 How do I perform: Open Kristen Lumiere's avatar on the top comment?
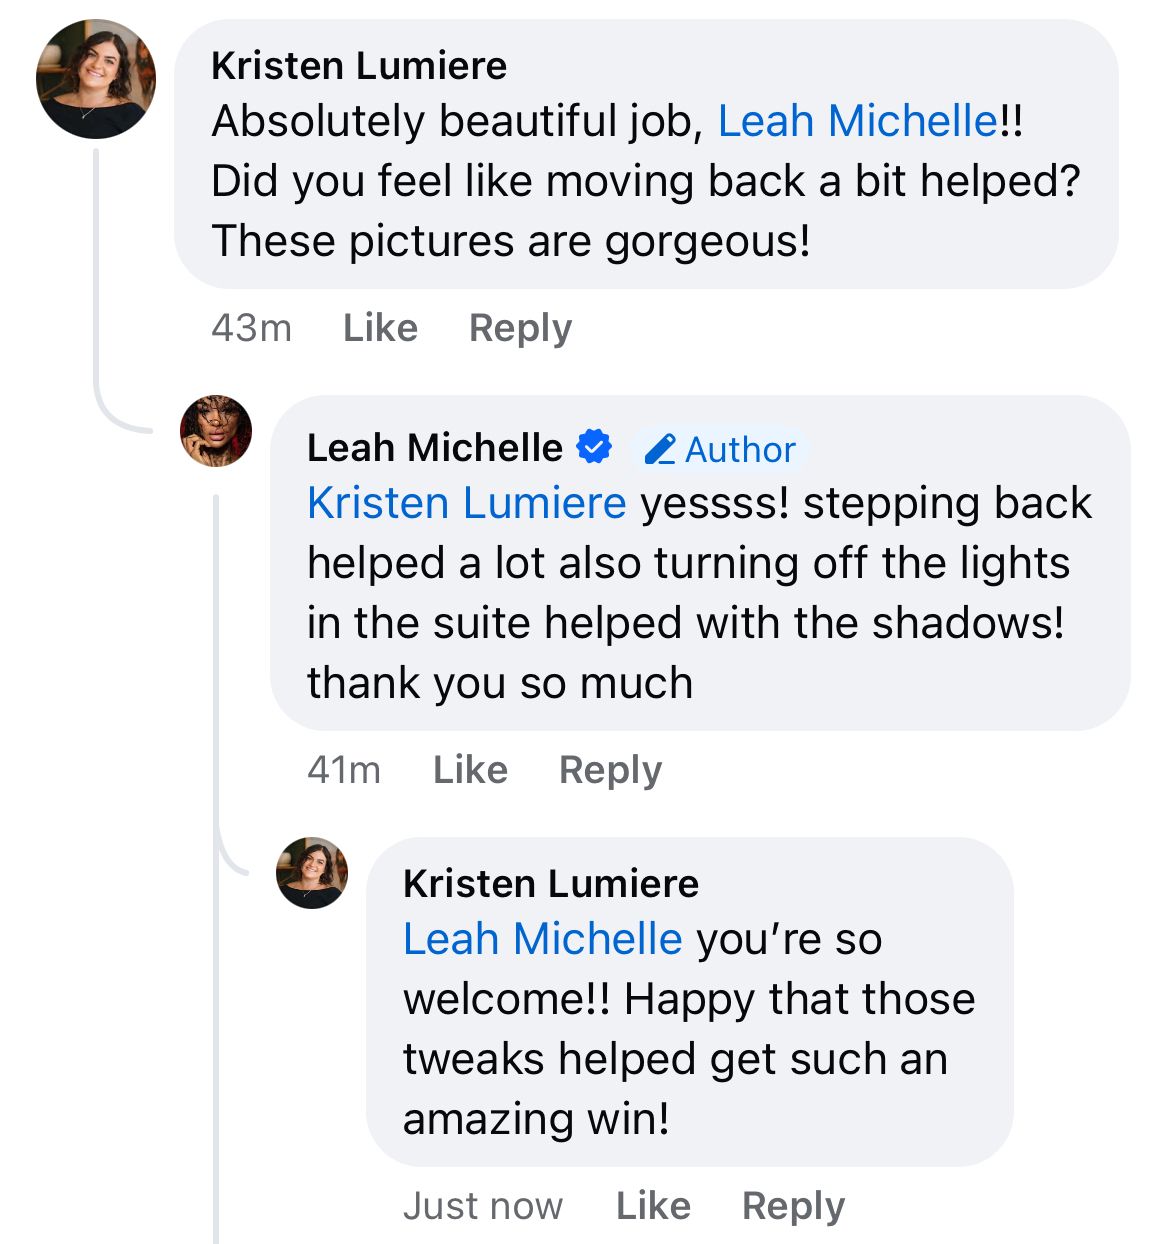click(96, 79)
